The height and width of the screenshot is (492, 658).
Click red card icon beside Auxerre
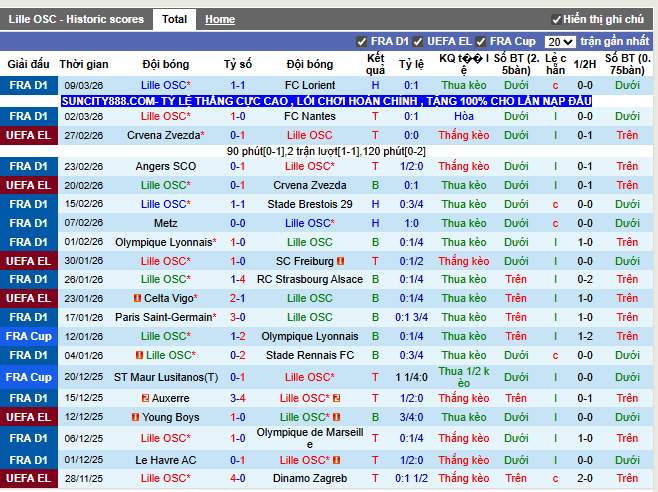click(x=145, y=398)
